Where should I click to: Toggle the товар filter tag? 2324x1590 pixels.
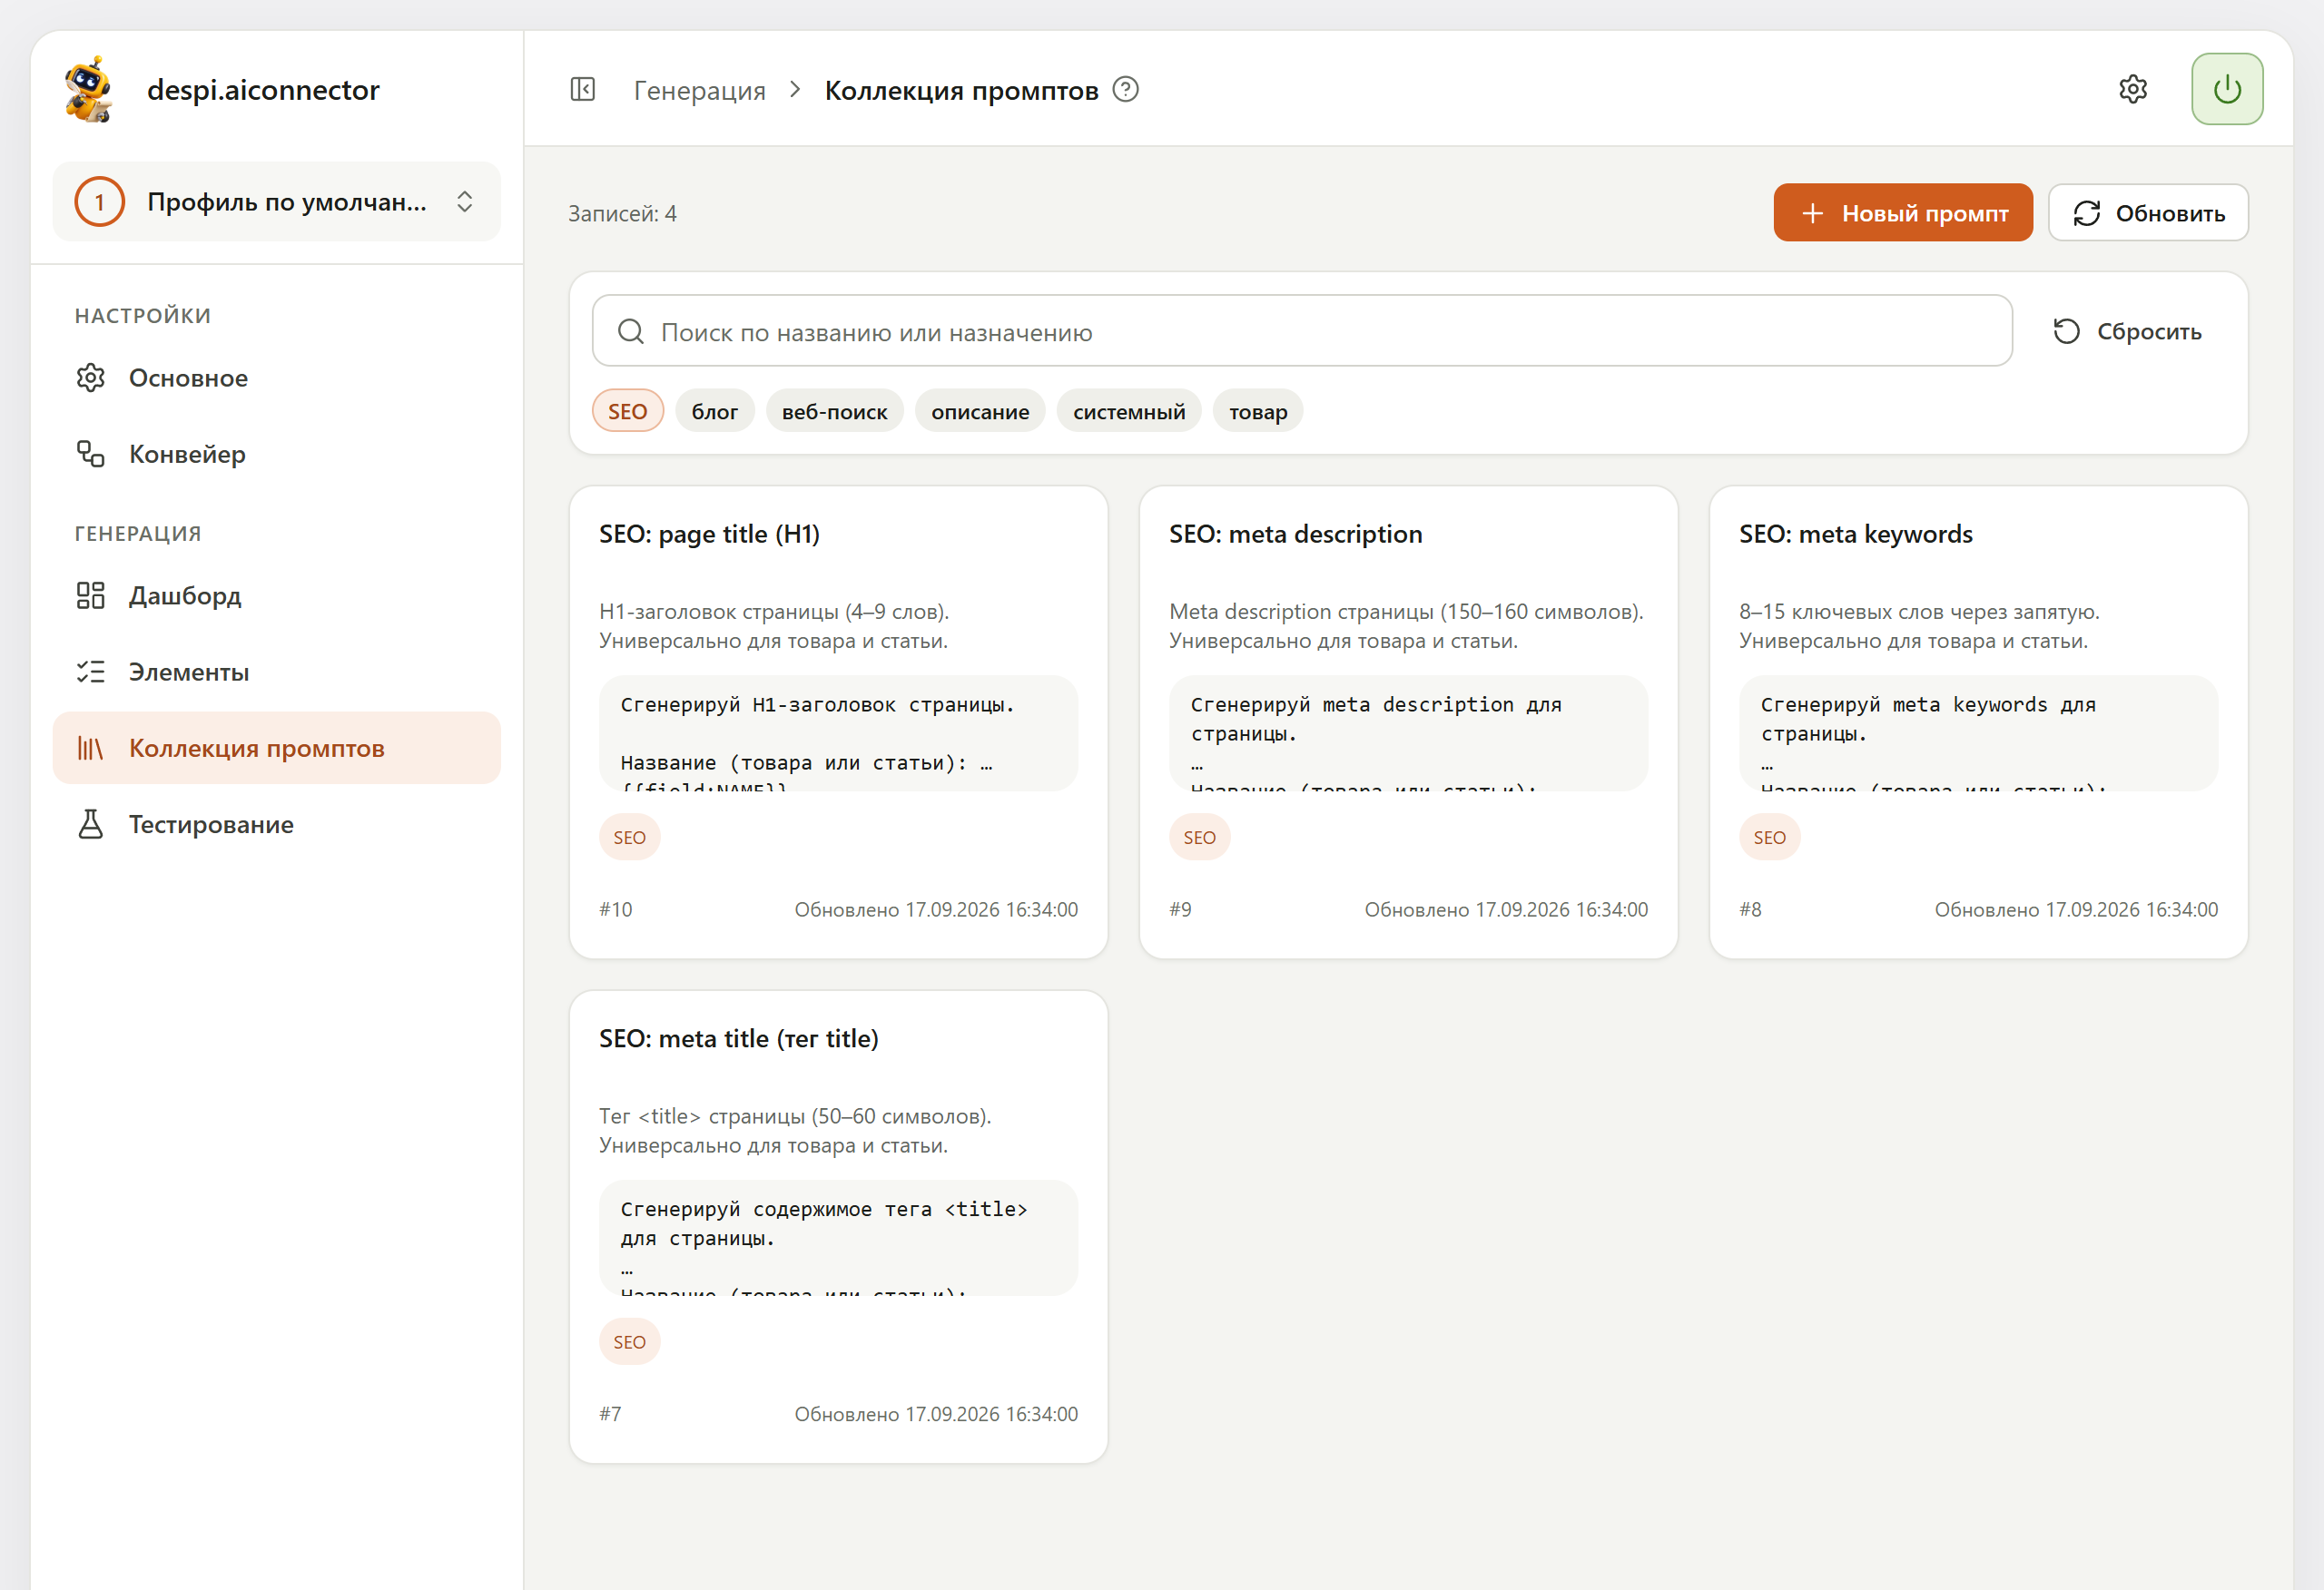pyautogui.click(x=1258, y=411)
